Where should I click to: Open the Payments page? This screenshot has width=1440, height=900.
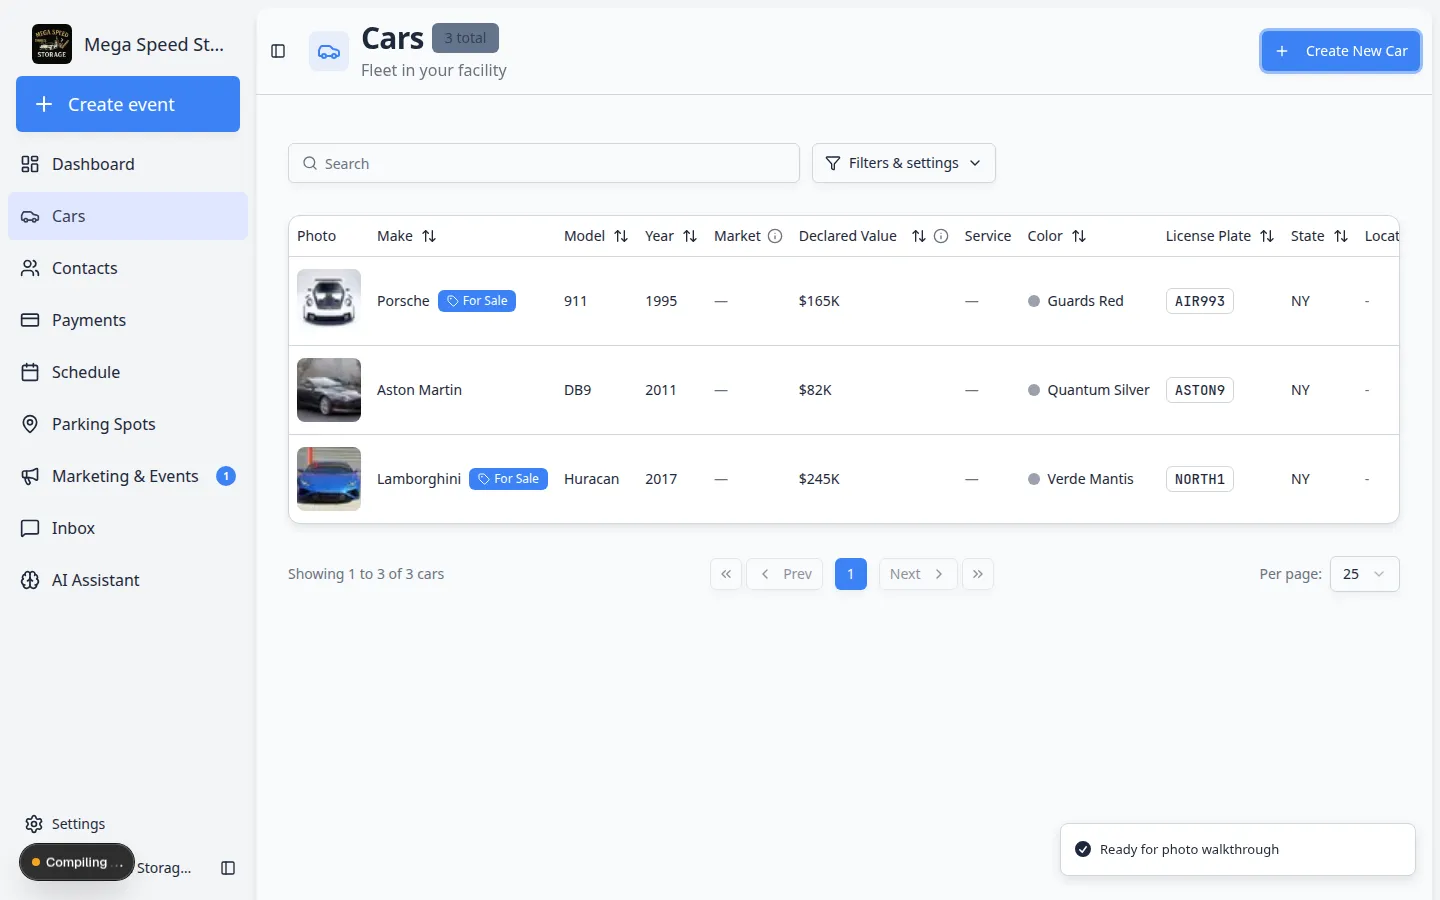tap(128, 320)
